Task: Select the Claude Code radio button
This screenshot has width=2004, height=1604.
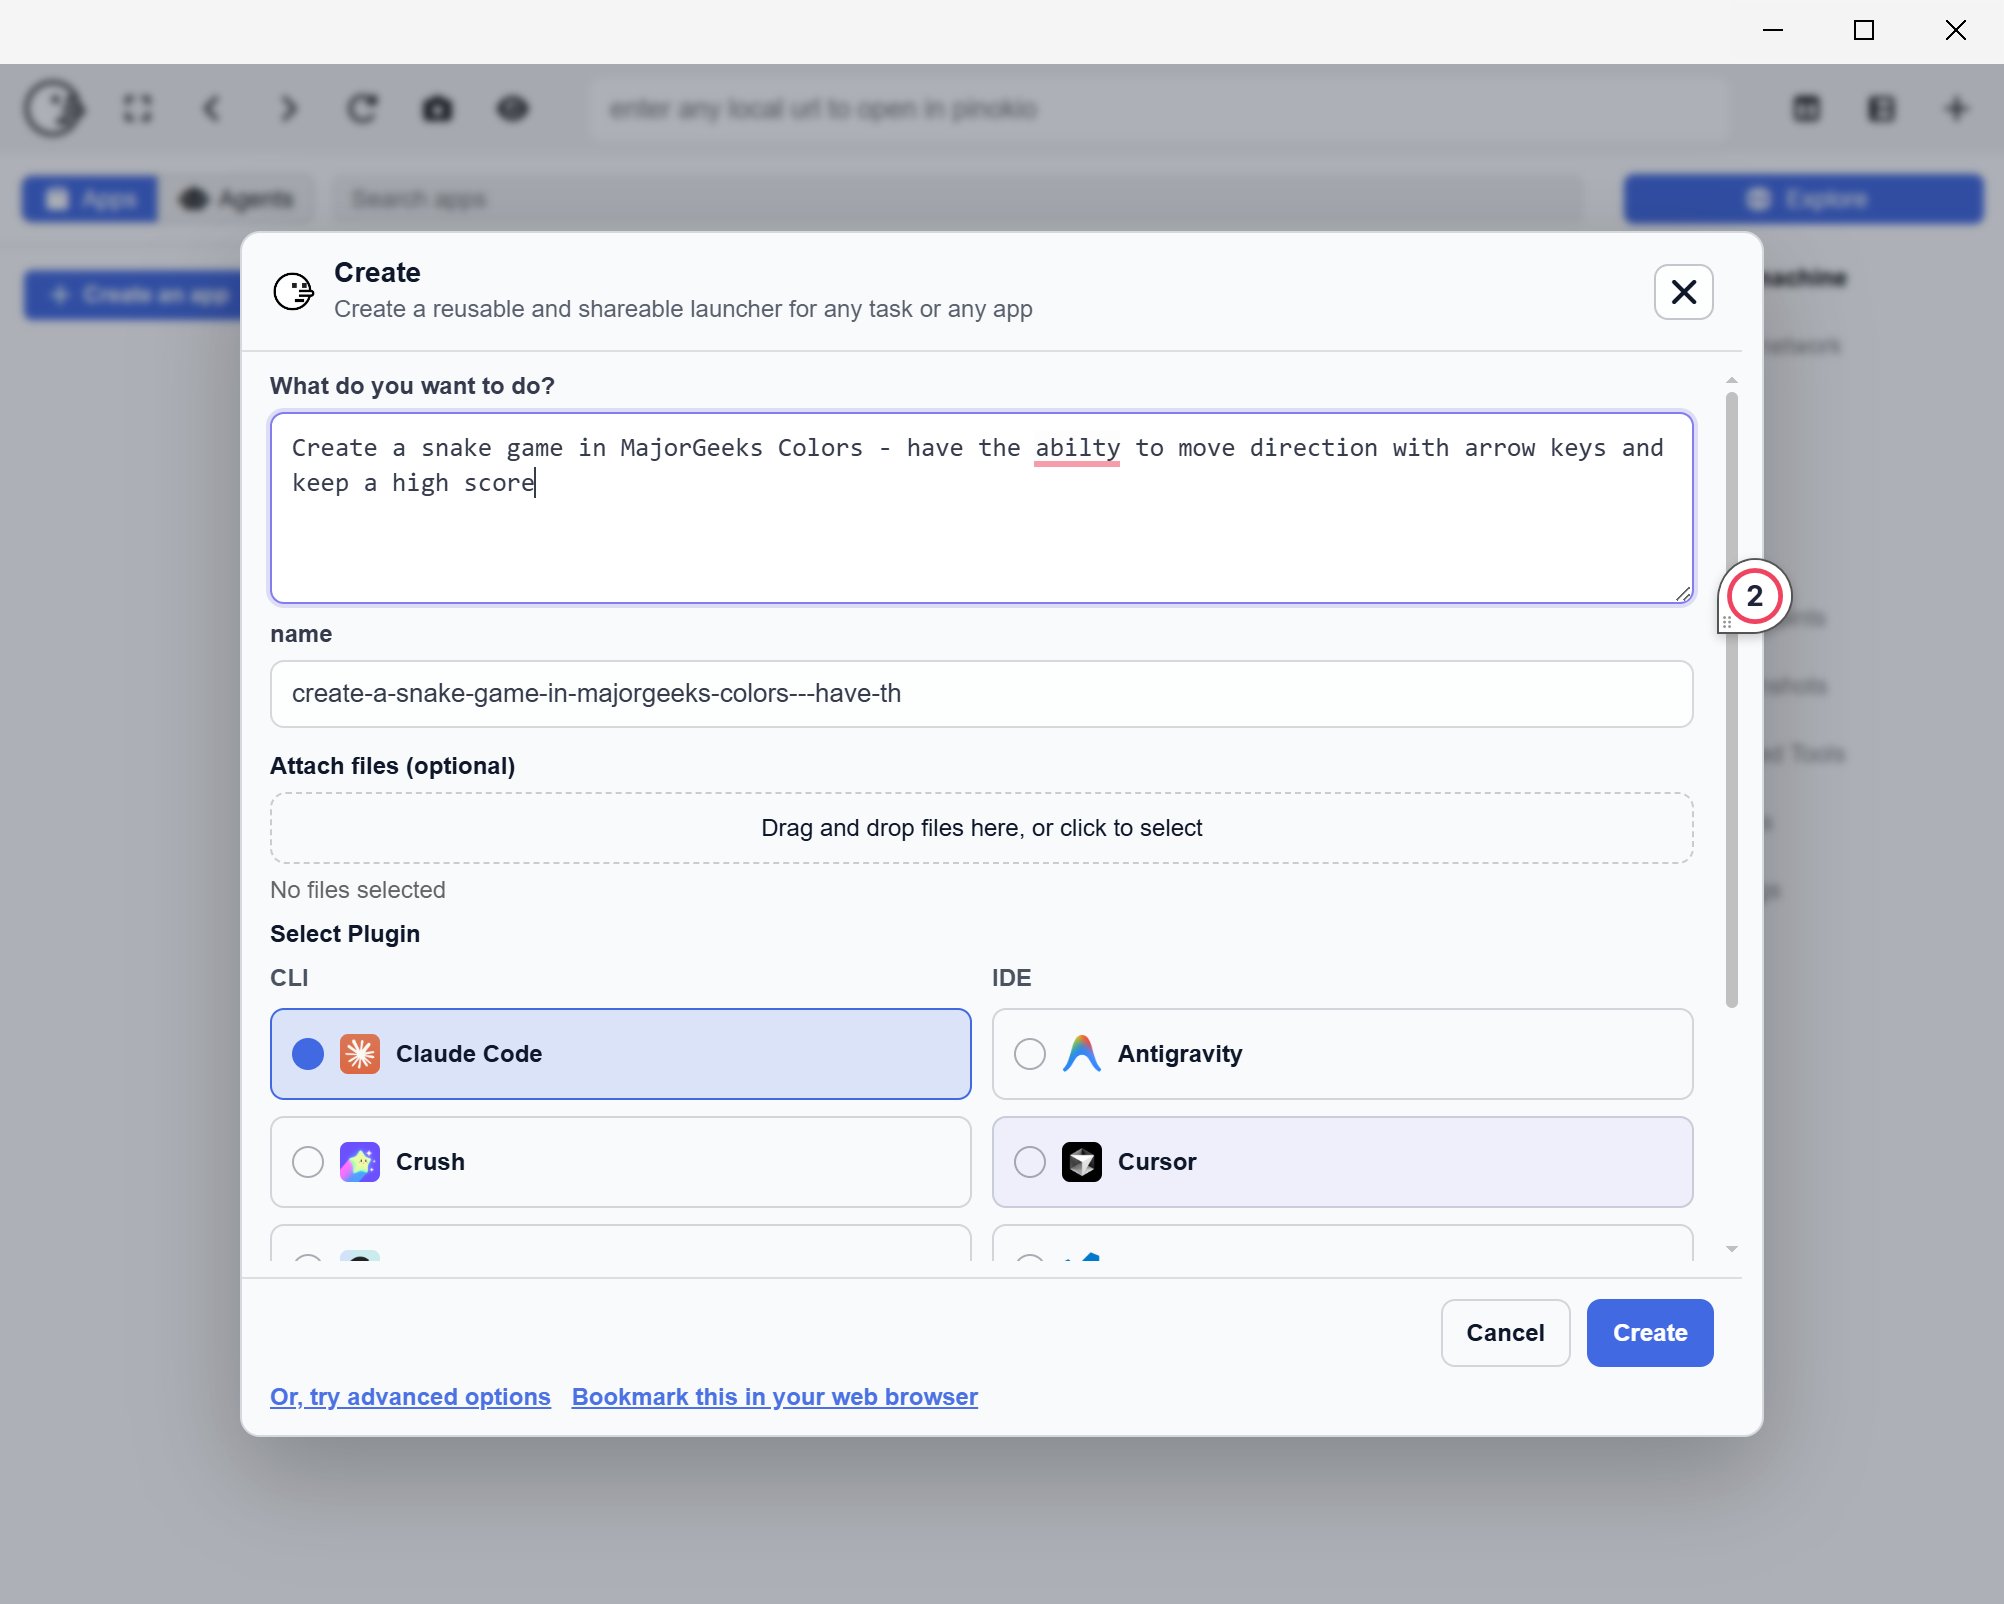Action: coord(308,1054)
